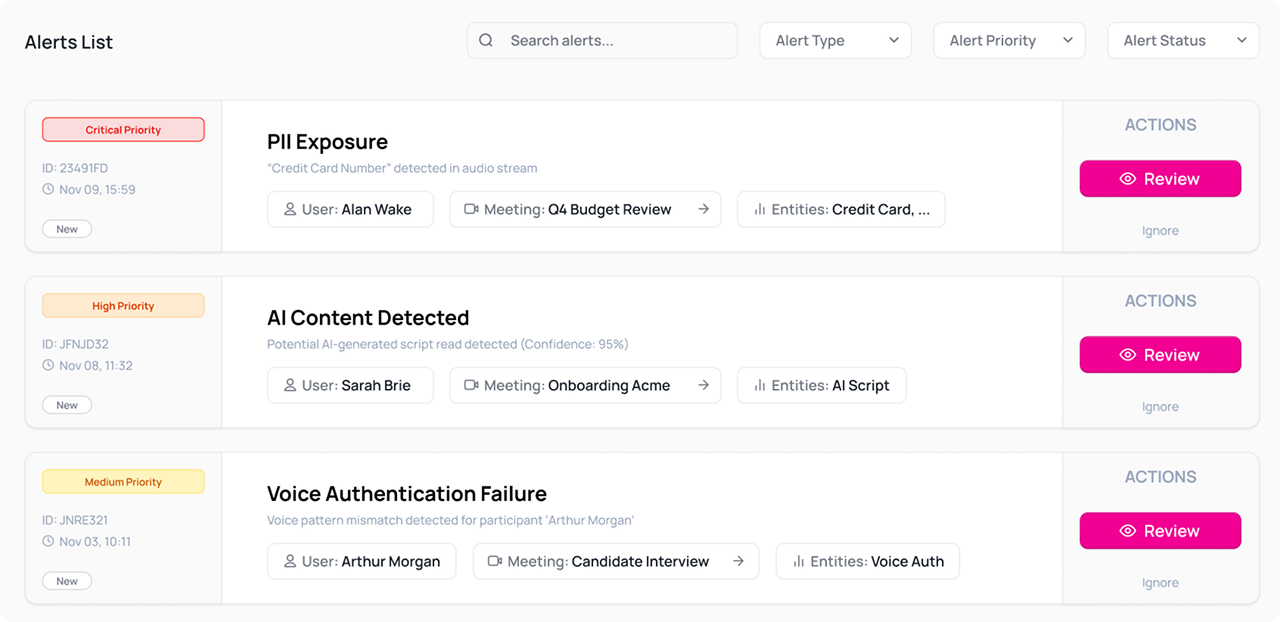Review the AI Content Detected alert
This screenshot has width=1280, height=622.
pos(1160,355)
